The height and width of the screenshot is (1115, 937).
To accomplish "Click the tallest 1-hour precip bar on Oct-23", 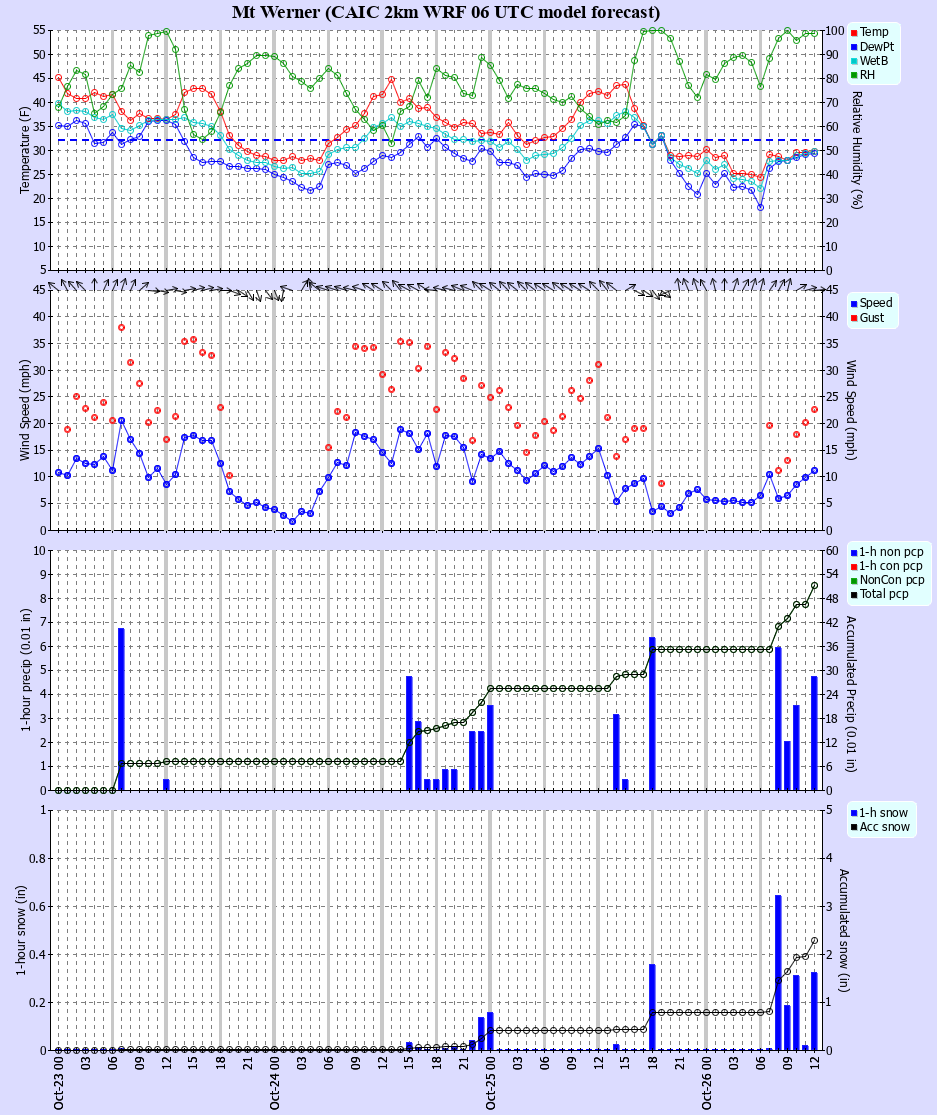I will (x=122, y=709).
